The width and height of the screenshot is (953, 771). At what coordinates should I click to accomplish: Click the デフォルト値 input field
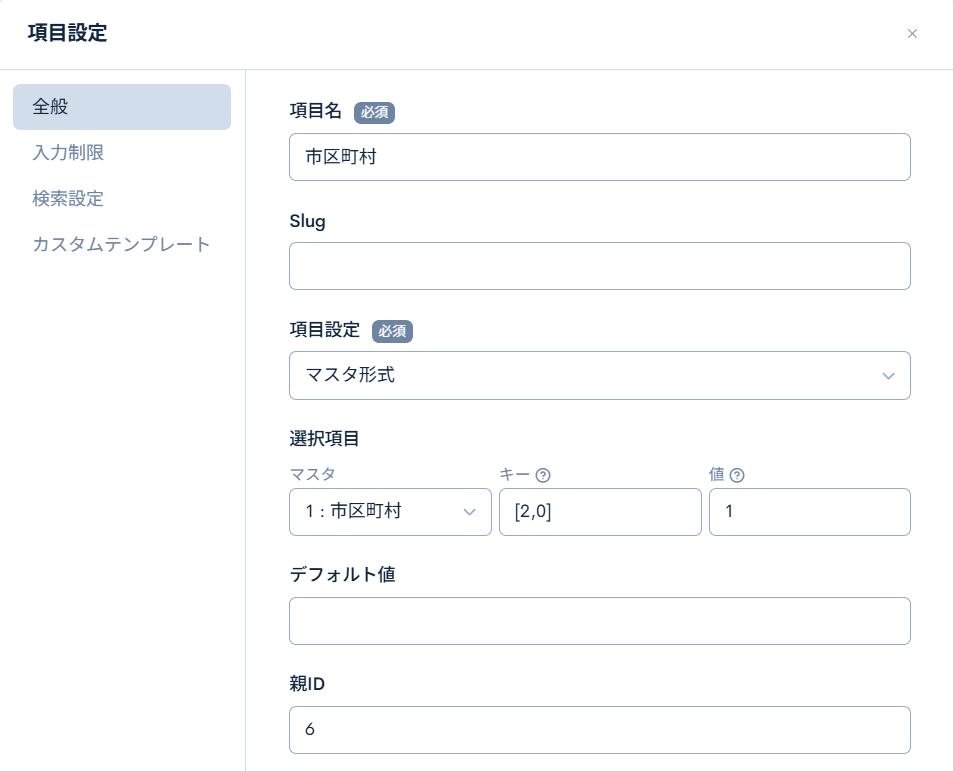click(x=599, y=621)
